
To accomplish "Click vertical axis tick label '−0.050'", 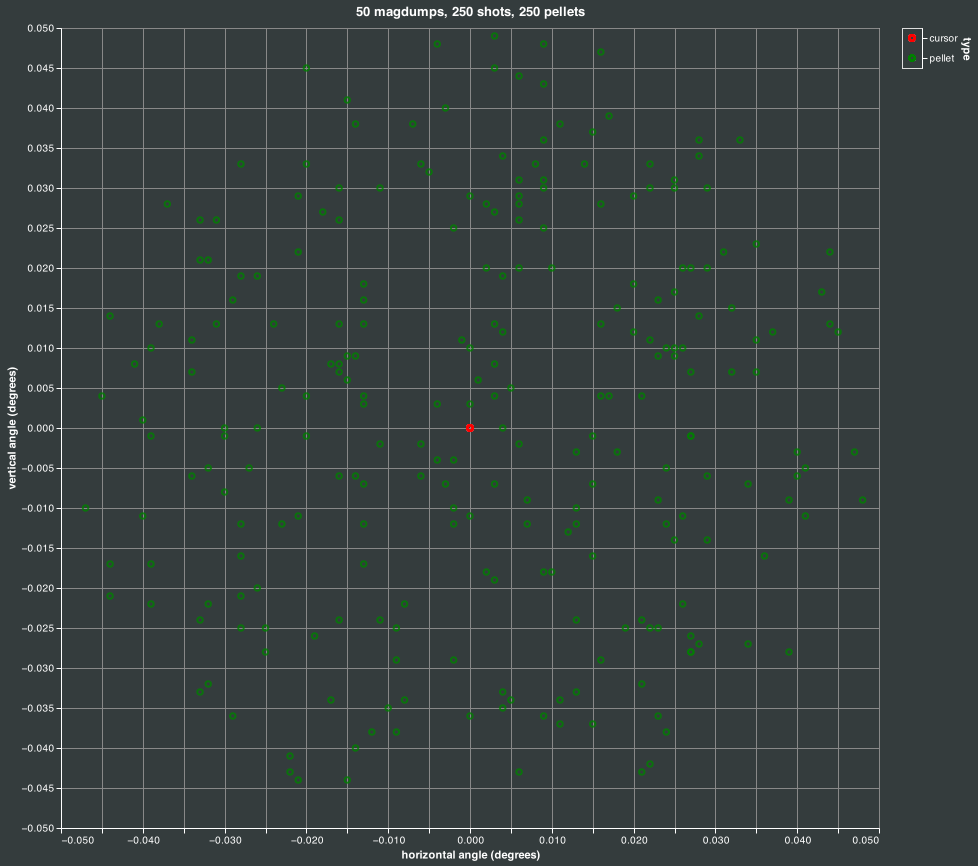I will coord(37,829).
